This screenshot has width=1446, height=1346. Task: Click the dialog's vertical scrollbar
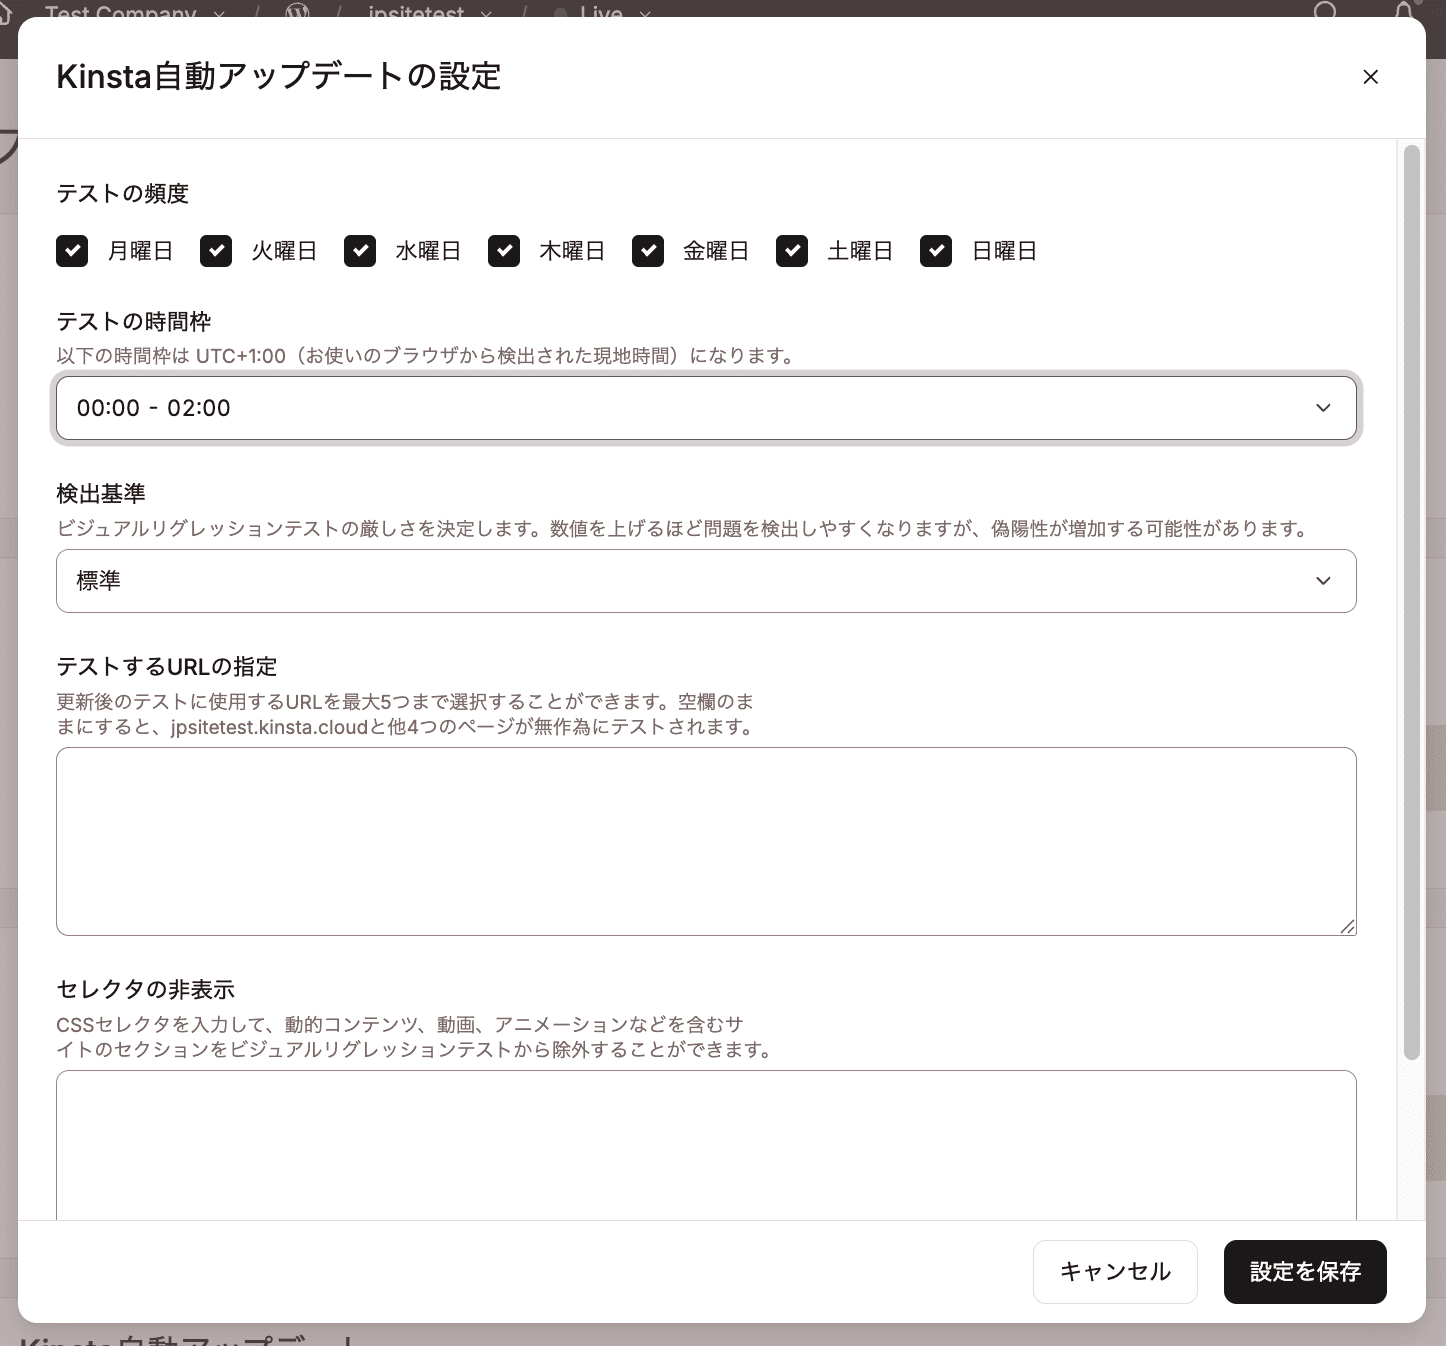pos(1412,602)
